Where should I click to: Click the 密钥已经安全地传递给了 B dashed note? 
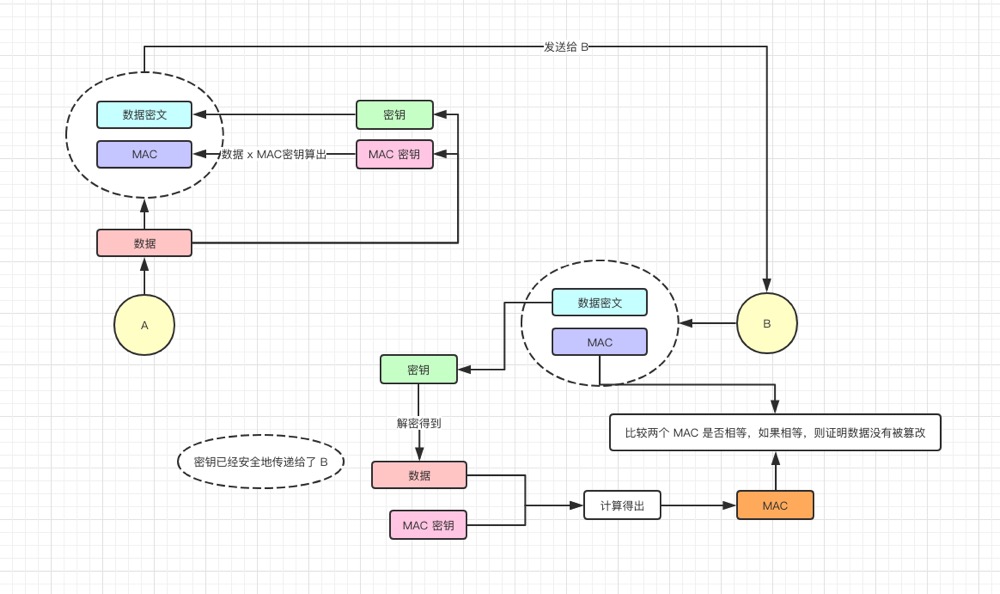(261, 462)
